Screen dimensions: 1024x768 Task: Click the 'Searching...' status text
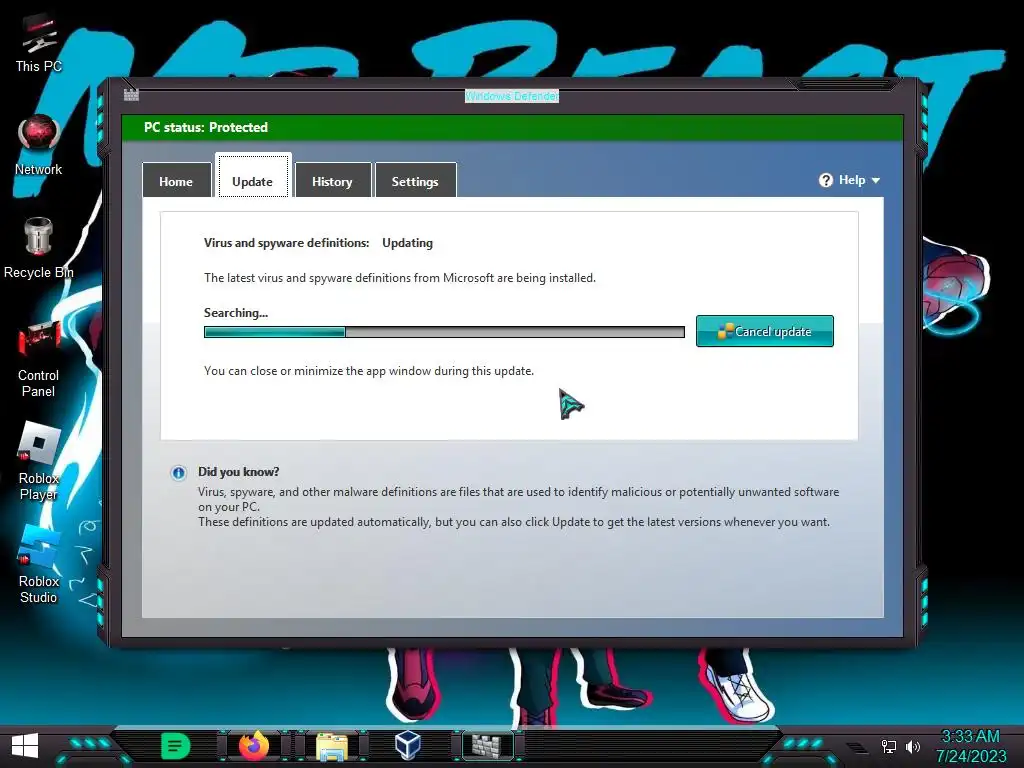(x=236, y=313)
